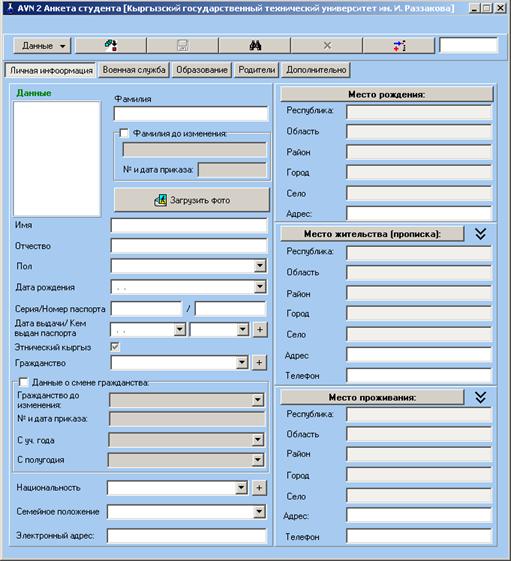Click Адрес field under Место проживания

pos(419,516)
